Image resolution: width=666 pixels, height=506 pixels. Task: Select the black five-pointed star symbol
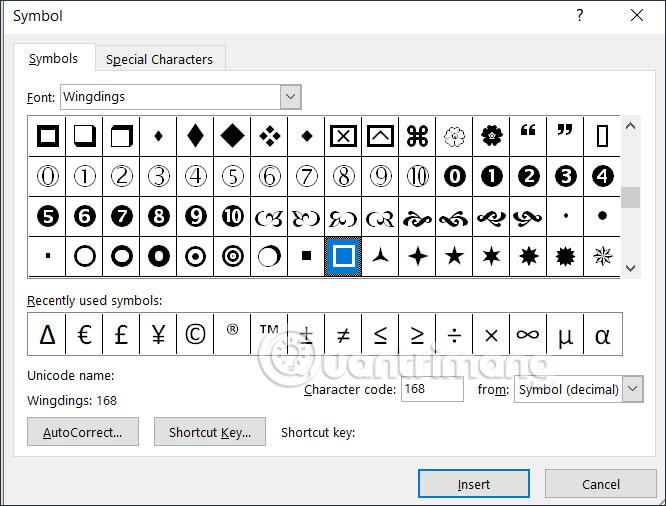click(454, 256)
